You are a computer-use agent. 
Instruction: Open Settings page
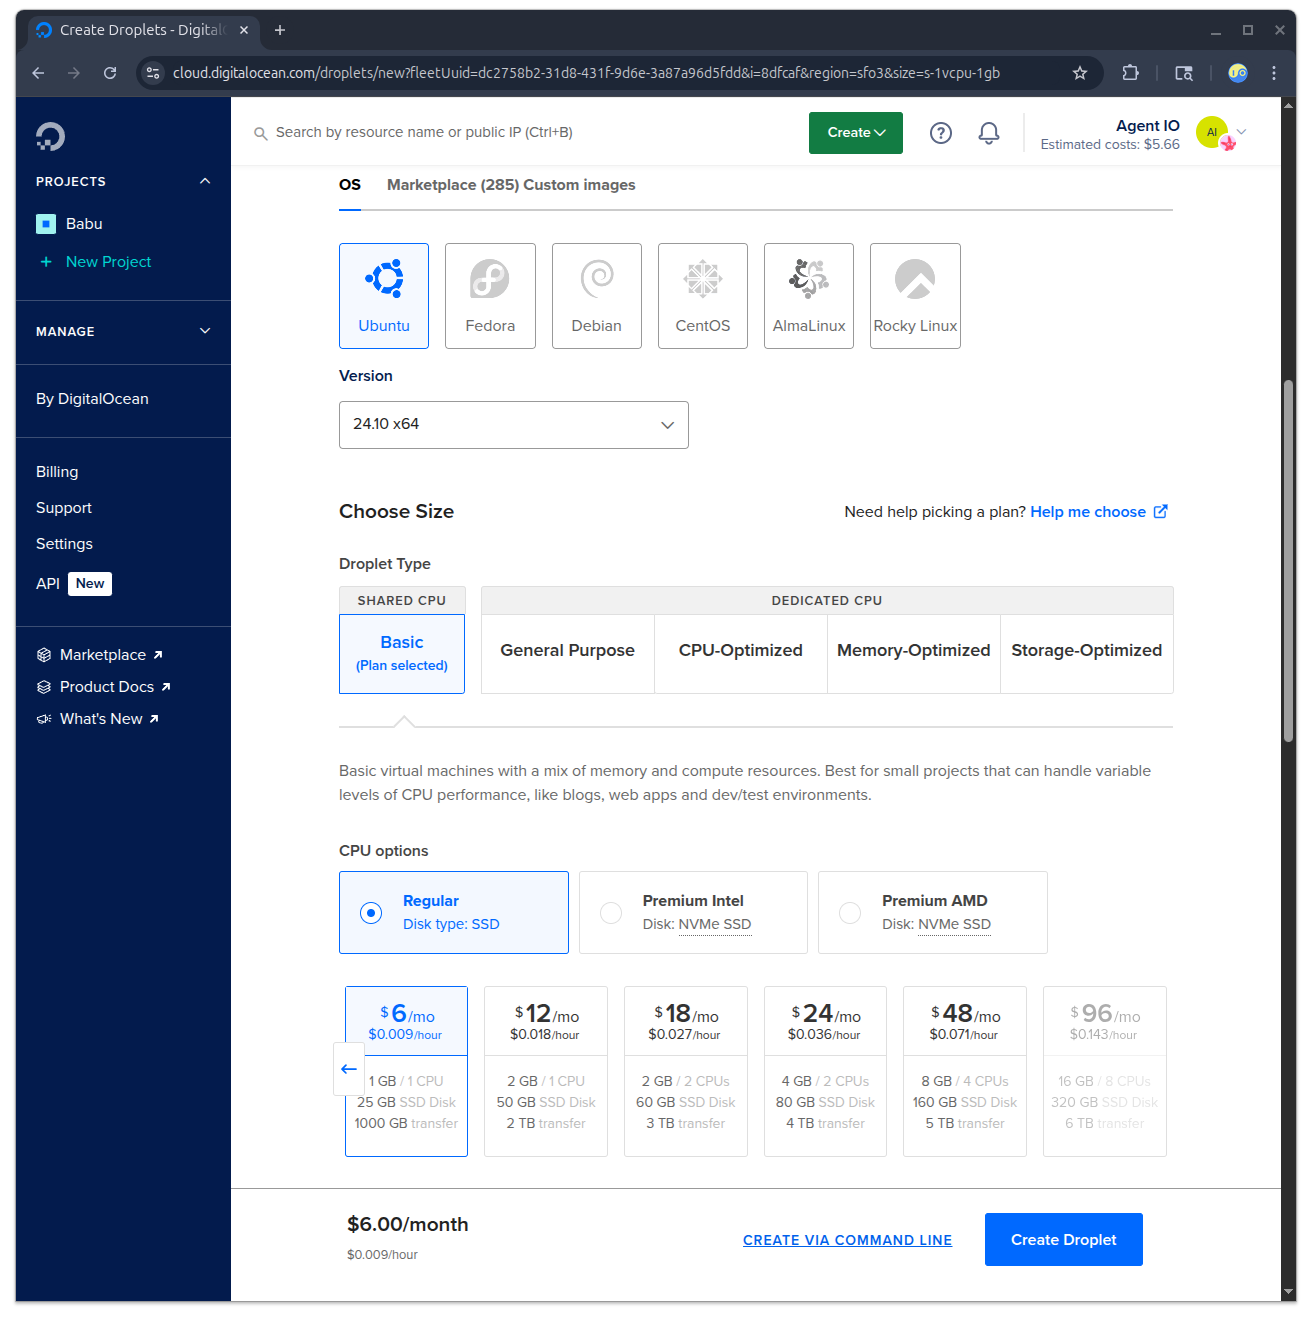click(x=64, y=544)
